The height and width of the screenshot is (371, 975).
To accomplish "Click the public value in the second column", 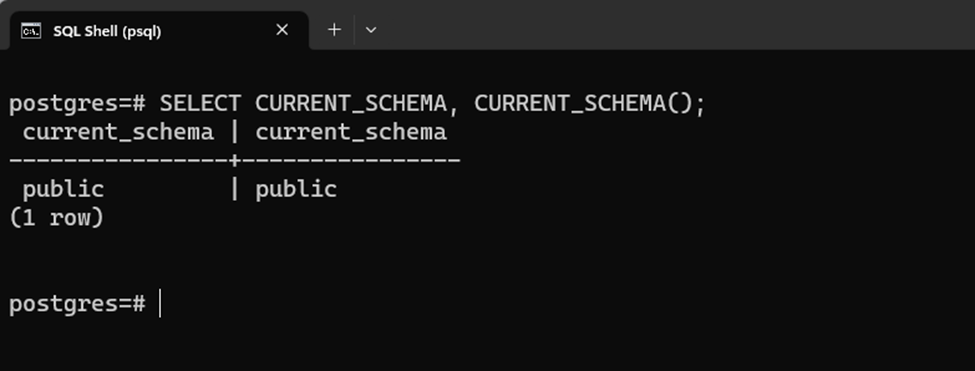I will click(296, 190).
